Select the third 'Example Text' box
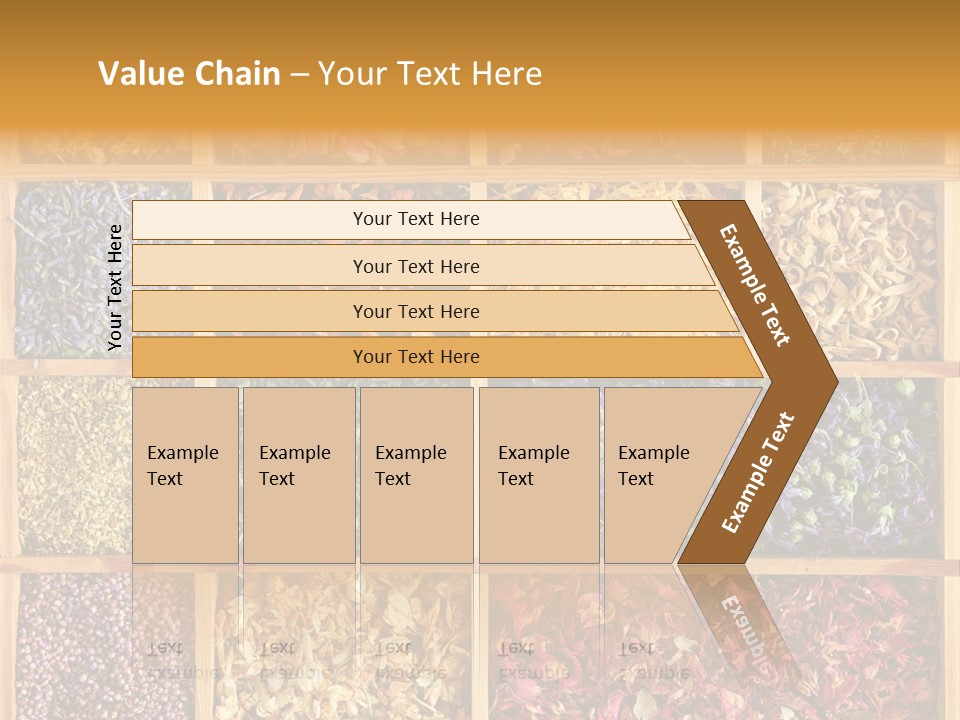The height and width of the screenshot is (720, 960). point(415,475)
